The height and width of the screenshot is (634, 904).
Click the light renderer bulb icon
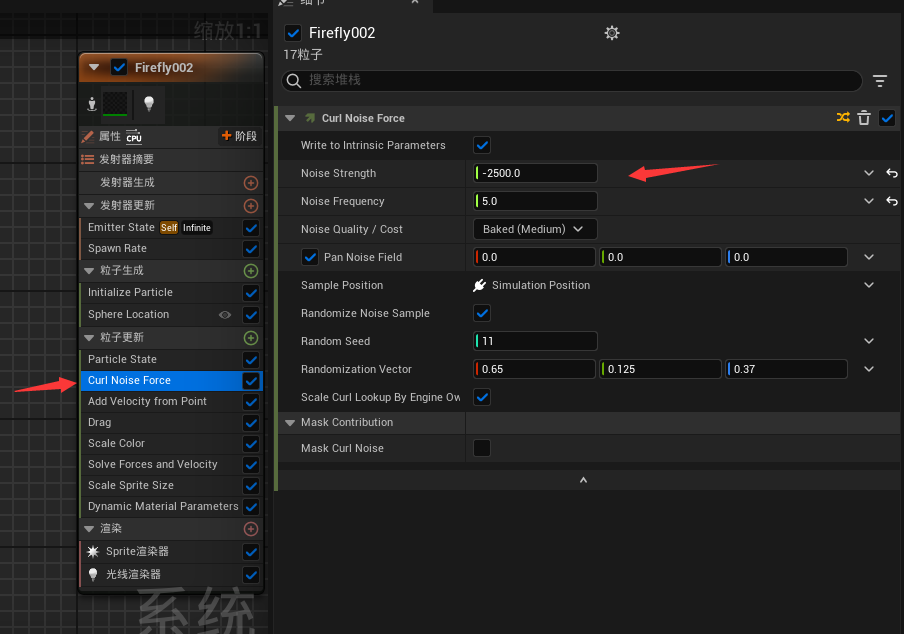click(x=93, y=574)
